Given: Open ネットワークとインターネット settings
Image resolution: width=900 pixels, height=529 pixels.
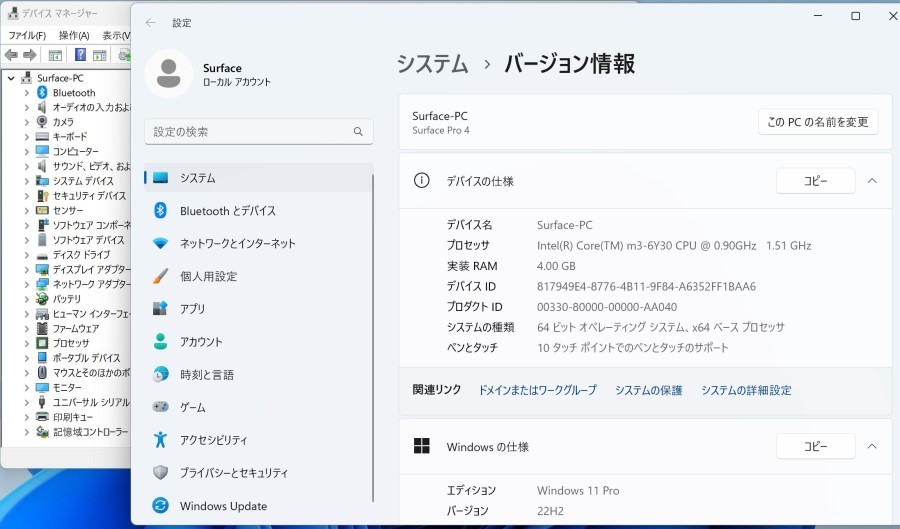Looking at the screenshot, I should click(x=258, y=243).
